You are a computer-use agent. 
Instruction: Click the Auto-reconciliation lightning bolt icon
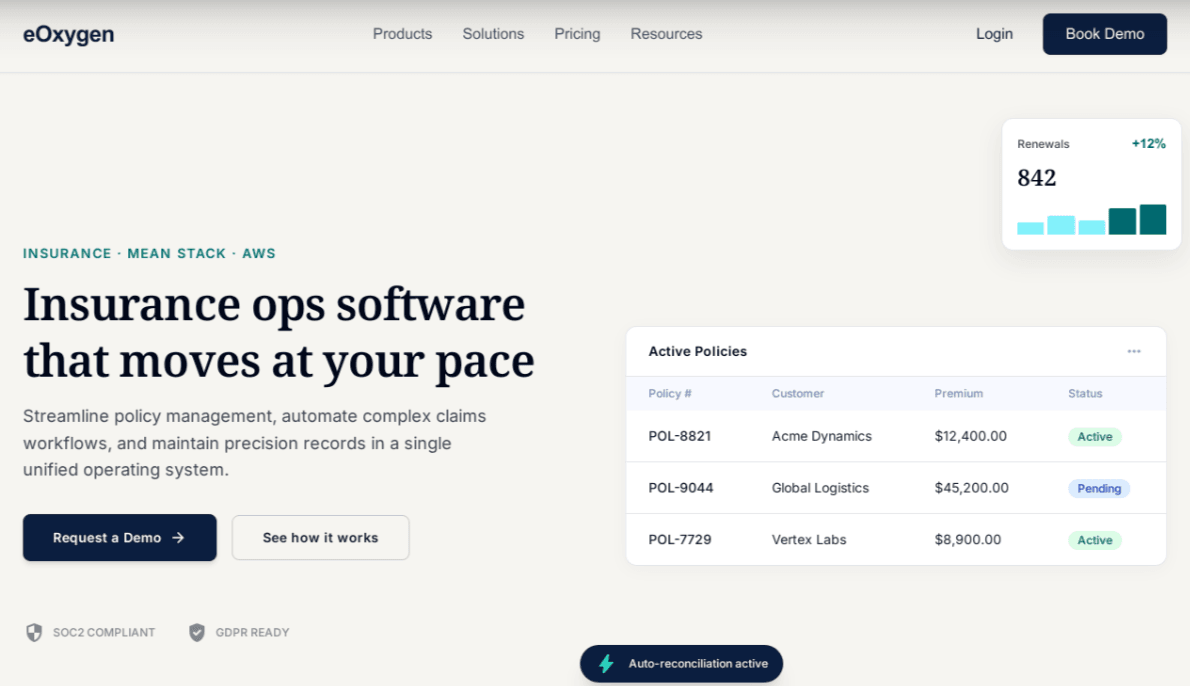(606, 664)
